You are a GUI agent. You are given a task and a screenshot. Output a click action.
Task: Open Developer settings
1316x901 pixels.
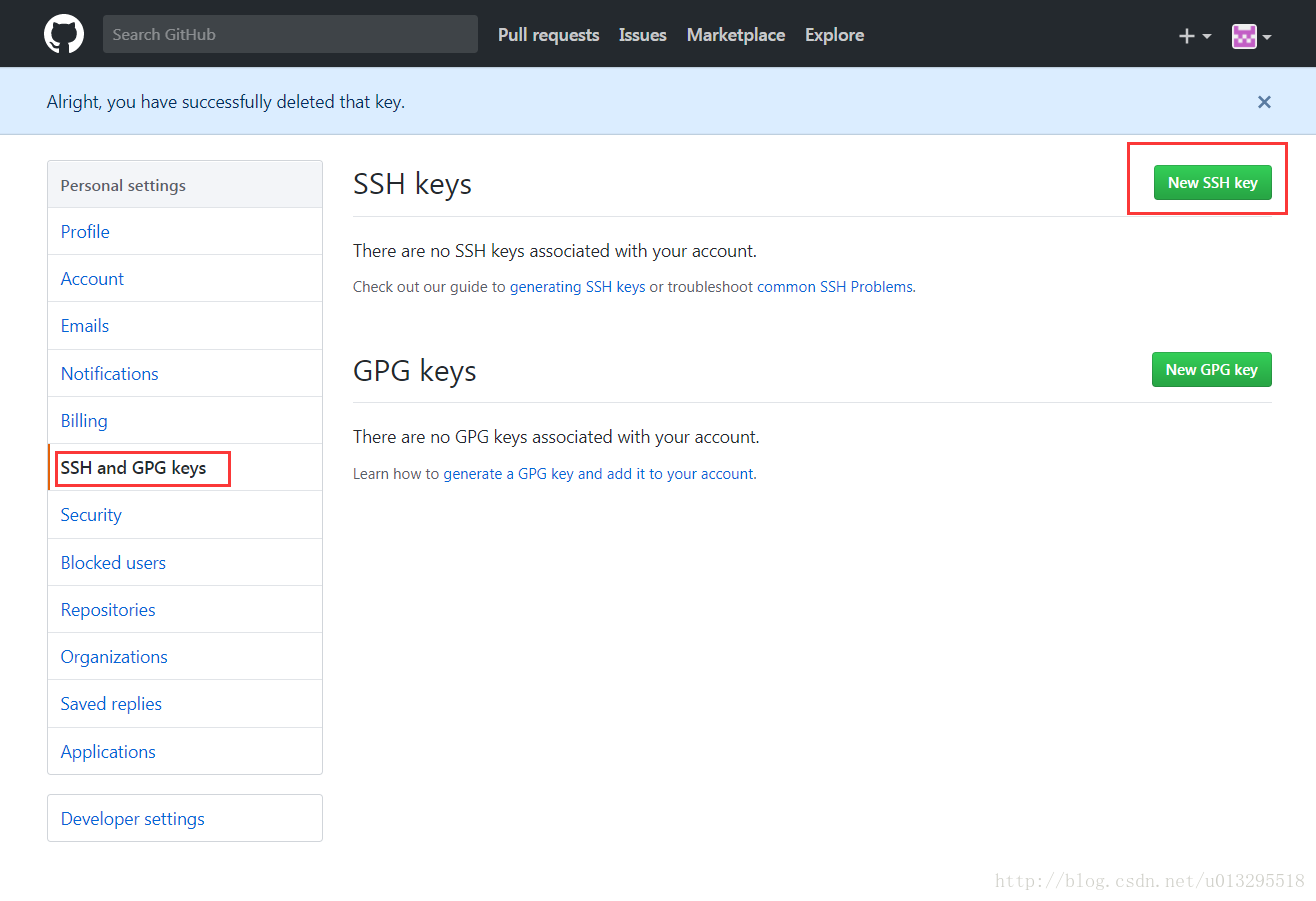coord(132,819)
